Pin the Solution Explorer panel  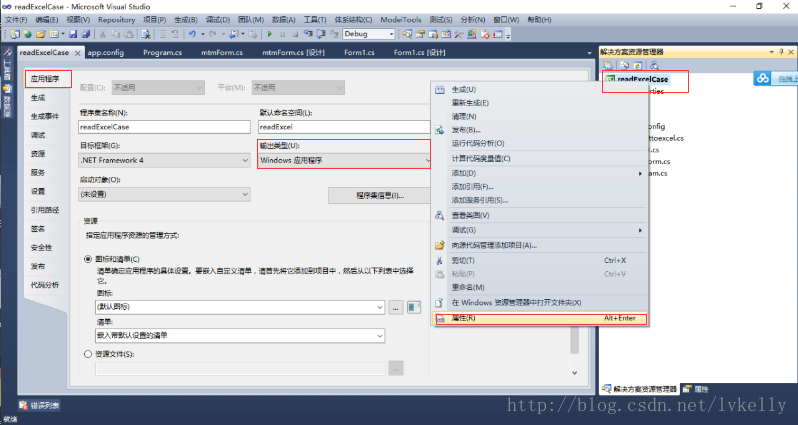pos(781,52)
